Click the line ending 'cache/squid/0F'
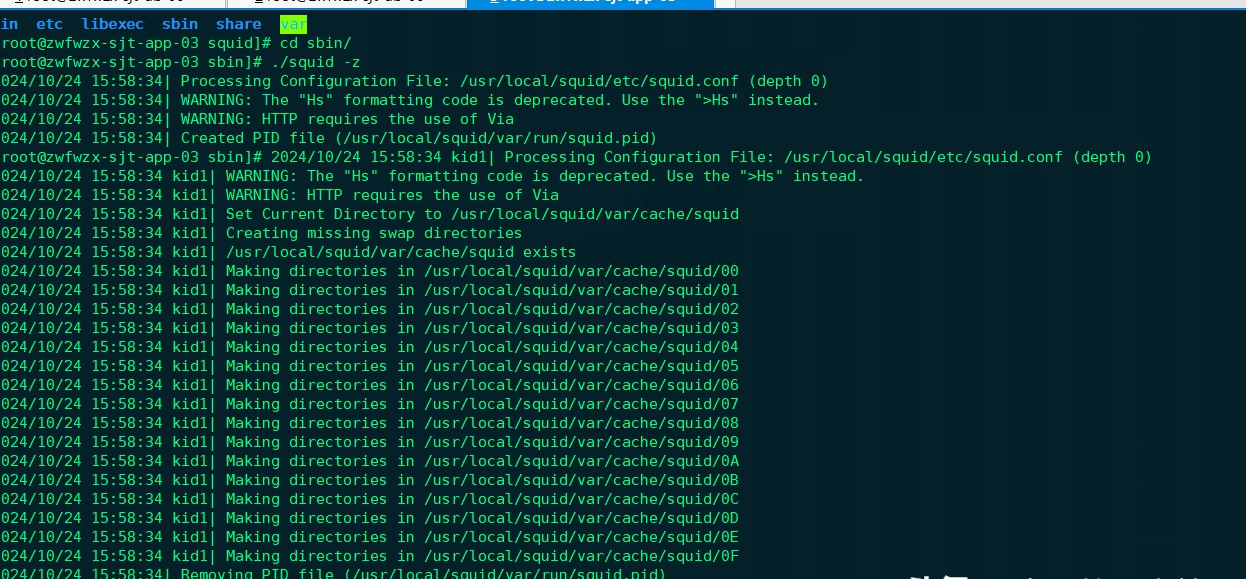 coord(370,556)
